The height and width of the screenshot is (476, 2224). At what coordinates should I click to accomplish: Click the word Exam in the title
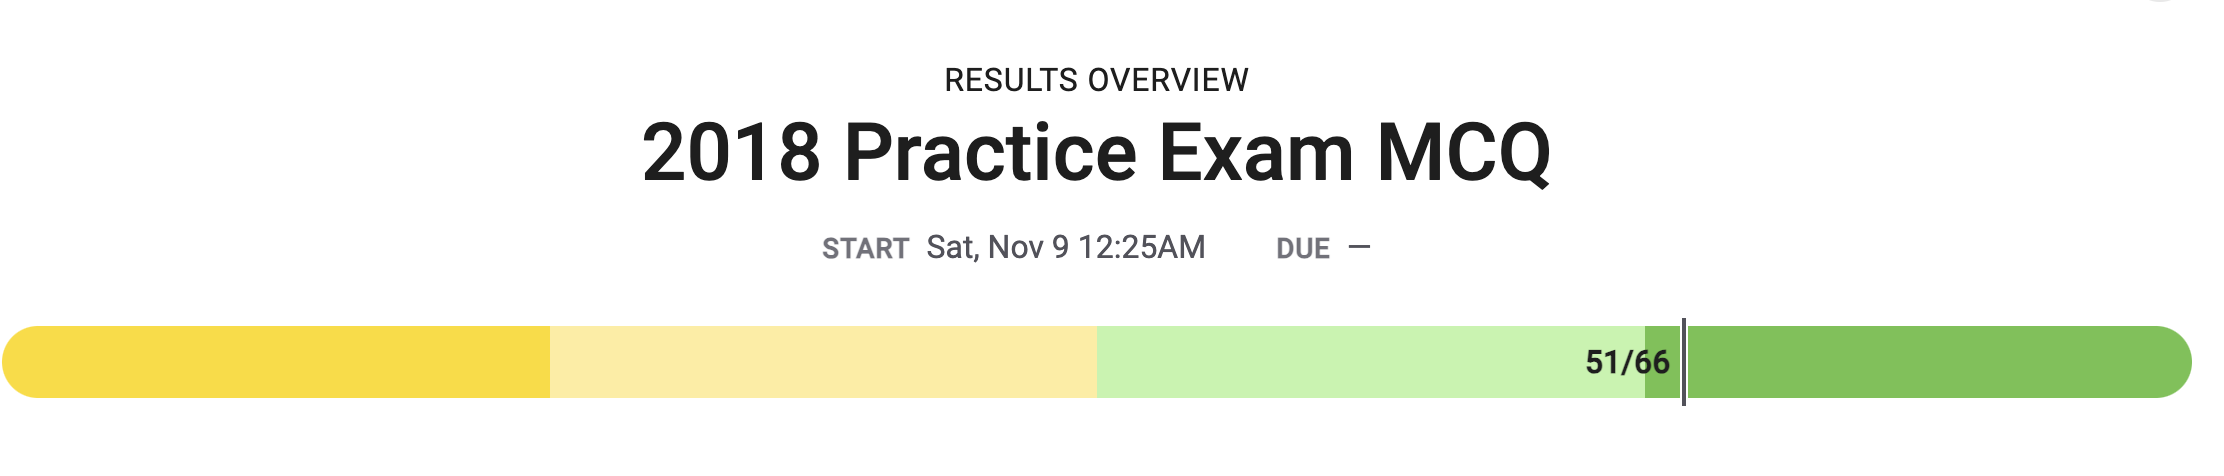tap(1257, 153)
